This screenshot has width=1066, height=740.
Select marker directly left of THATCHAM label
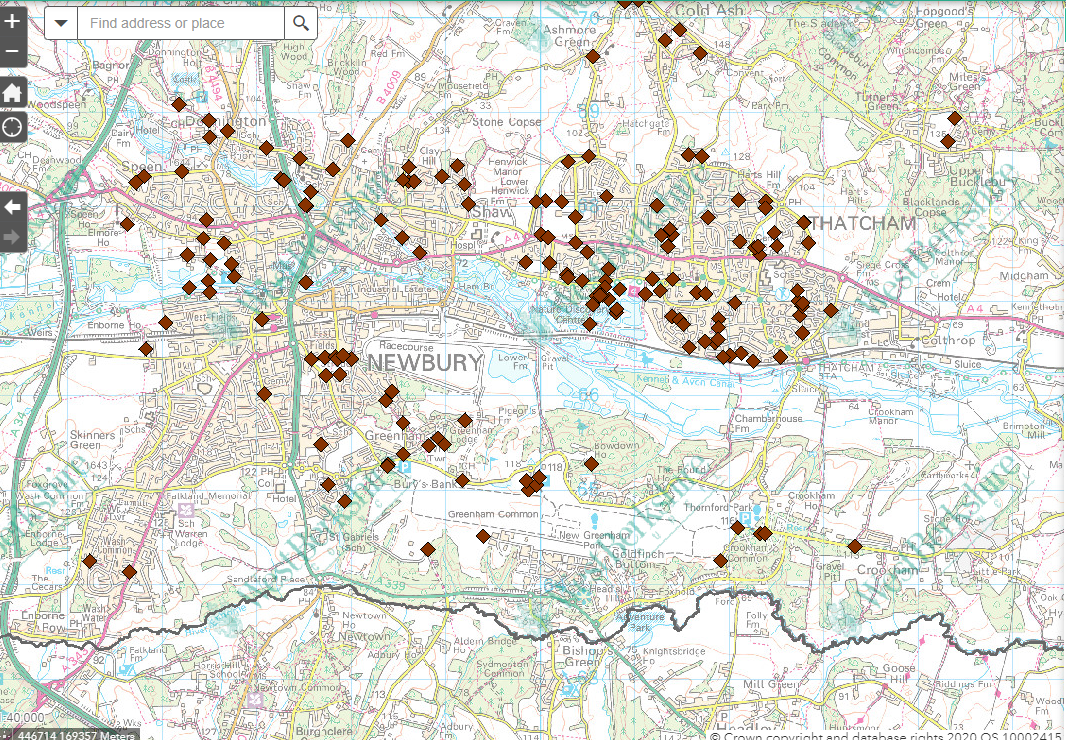click(804, 222)
